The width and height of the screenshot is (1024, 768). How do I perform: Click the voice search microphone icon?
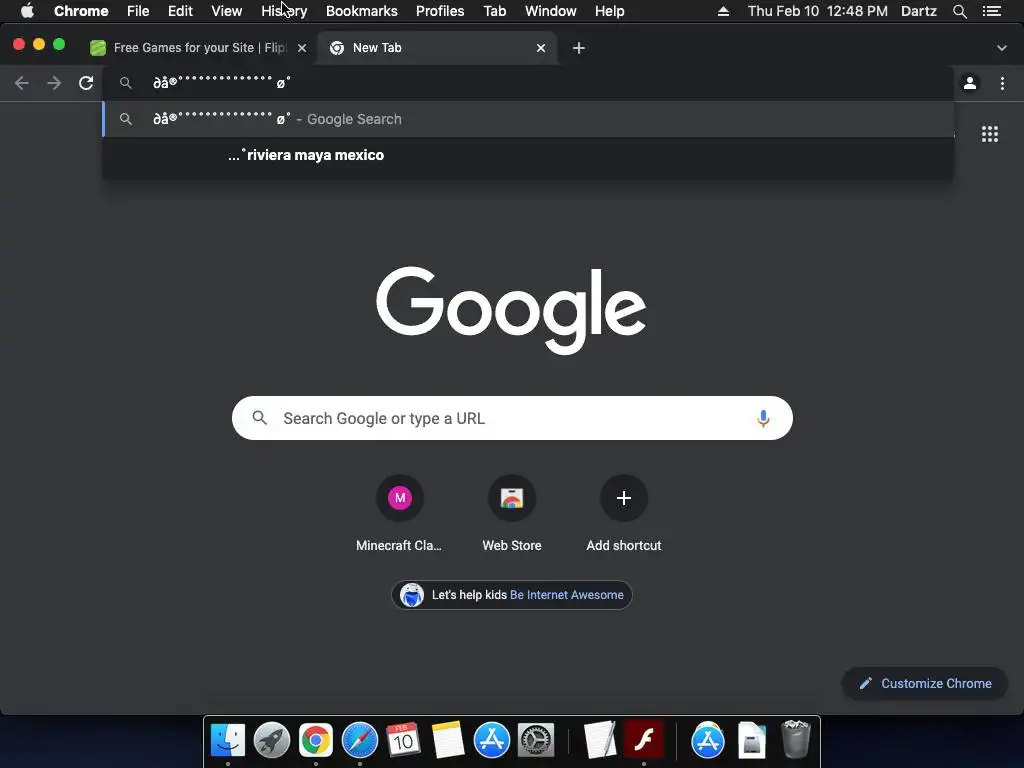point(763,418)
